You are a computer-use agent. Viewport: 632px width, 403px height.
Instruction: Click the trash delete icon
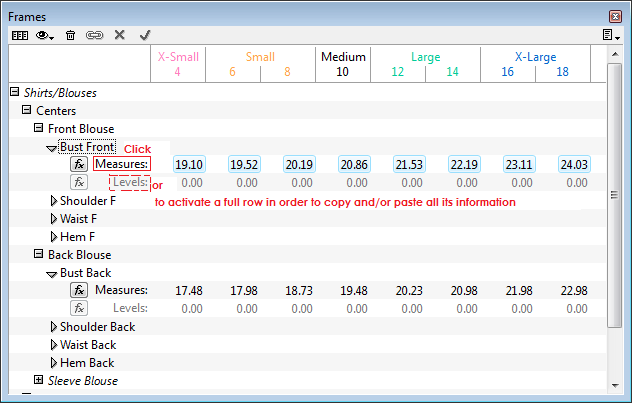click(70, 35)
